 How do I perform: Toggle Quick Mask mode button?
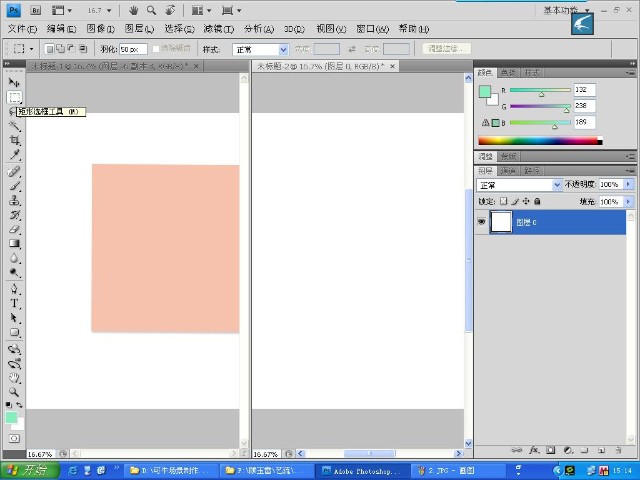pos(14,439)
